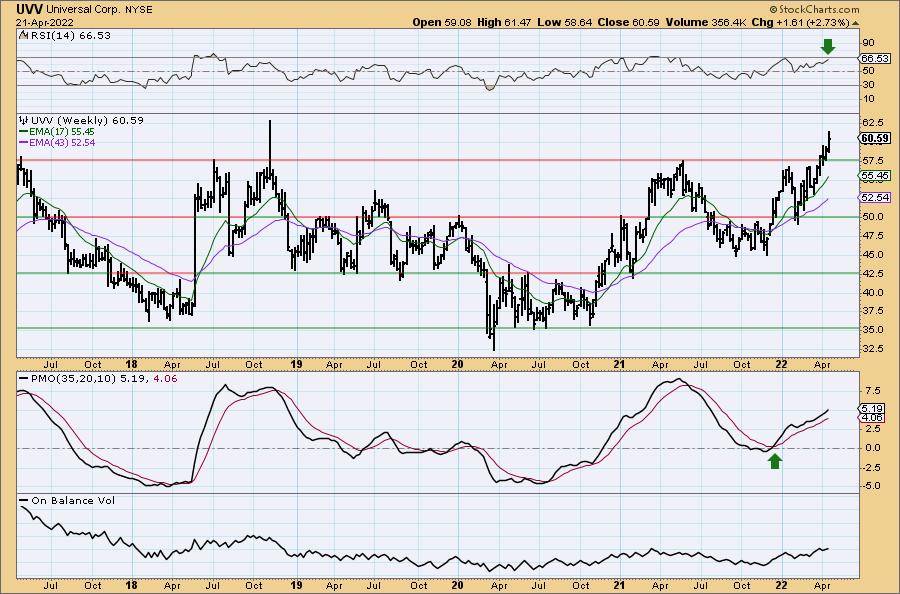
Task: Click the 55.45 EMA value tag
Action: tap(875, 176)
